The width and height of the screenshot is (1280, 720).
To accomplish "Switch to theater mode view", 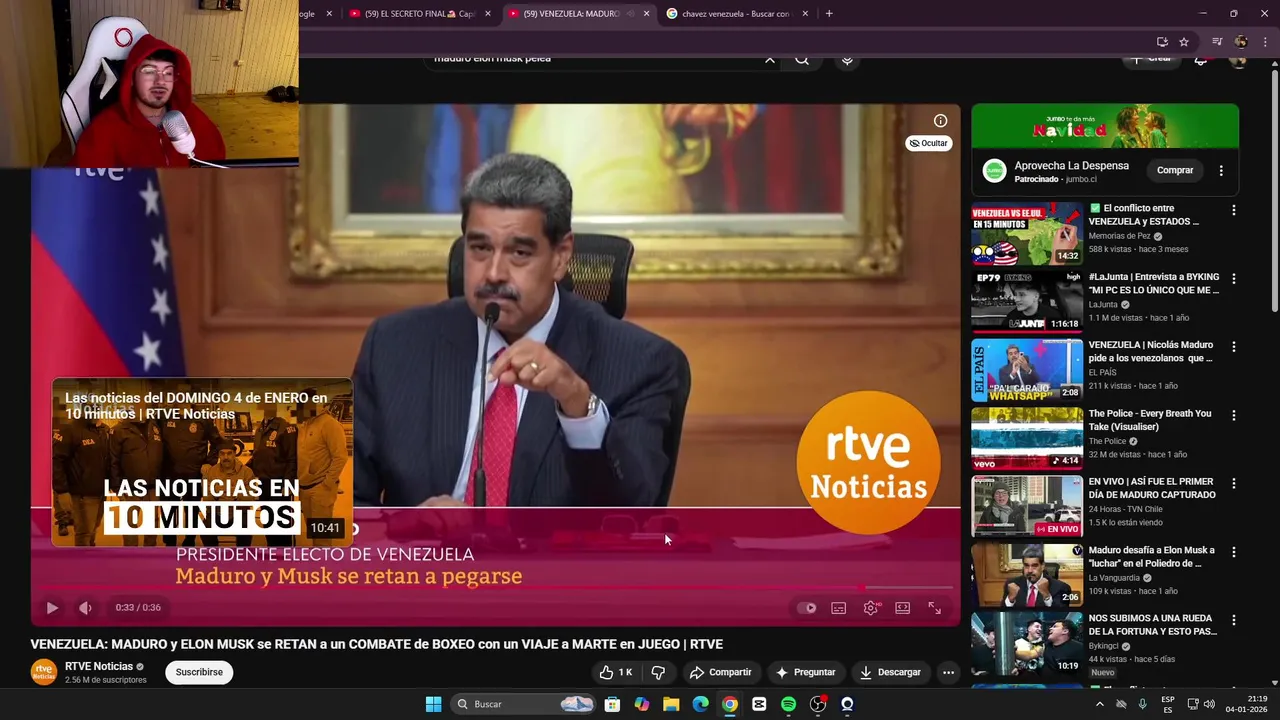I will click(x=903, y=608).
